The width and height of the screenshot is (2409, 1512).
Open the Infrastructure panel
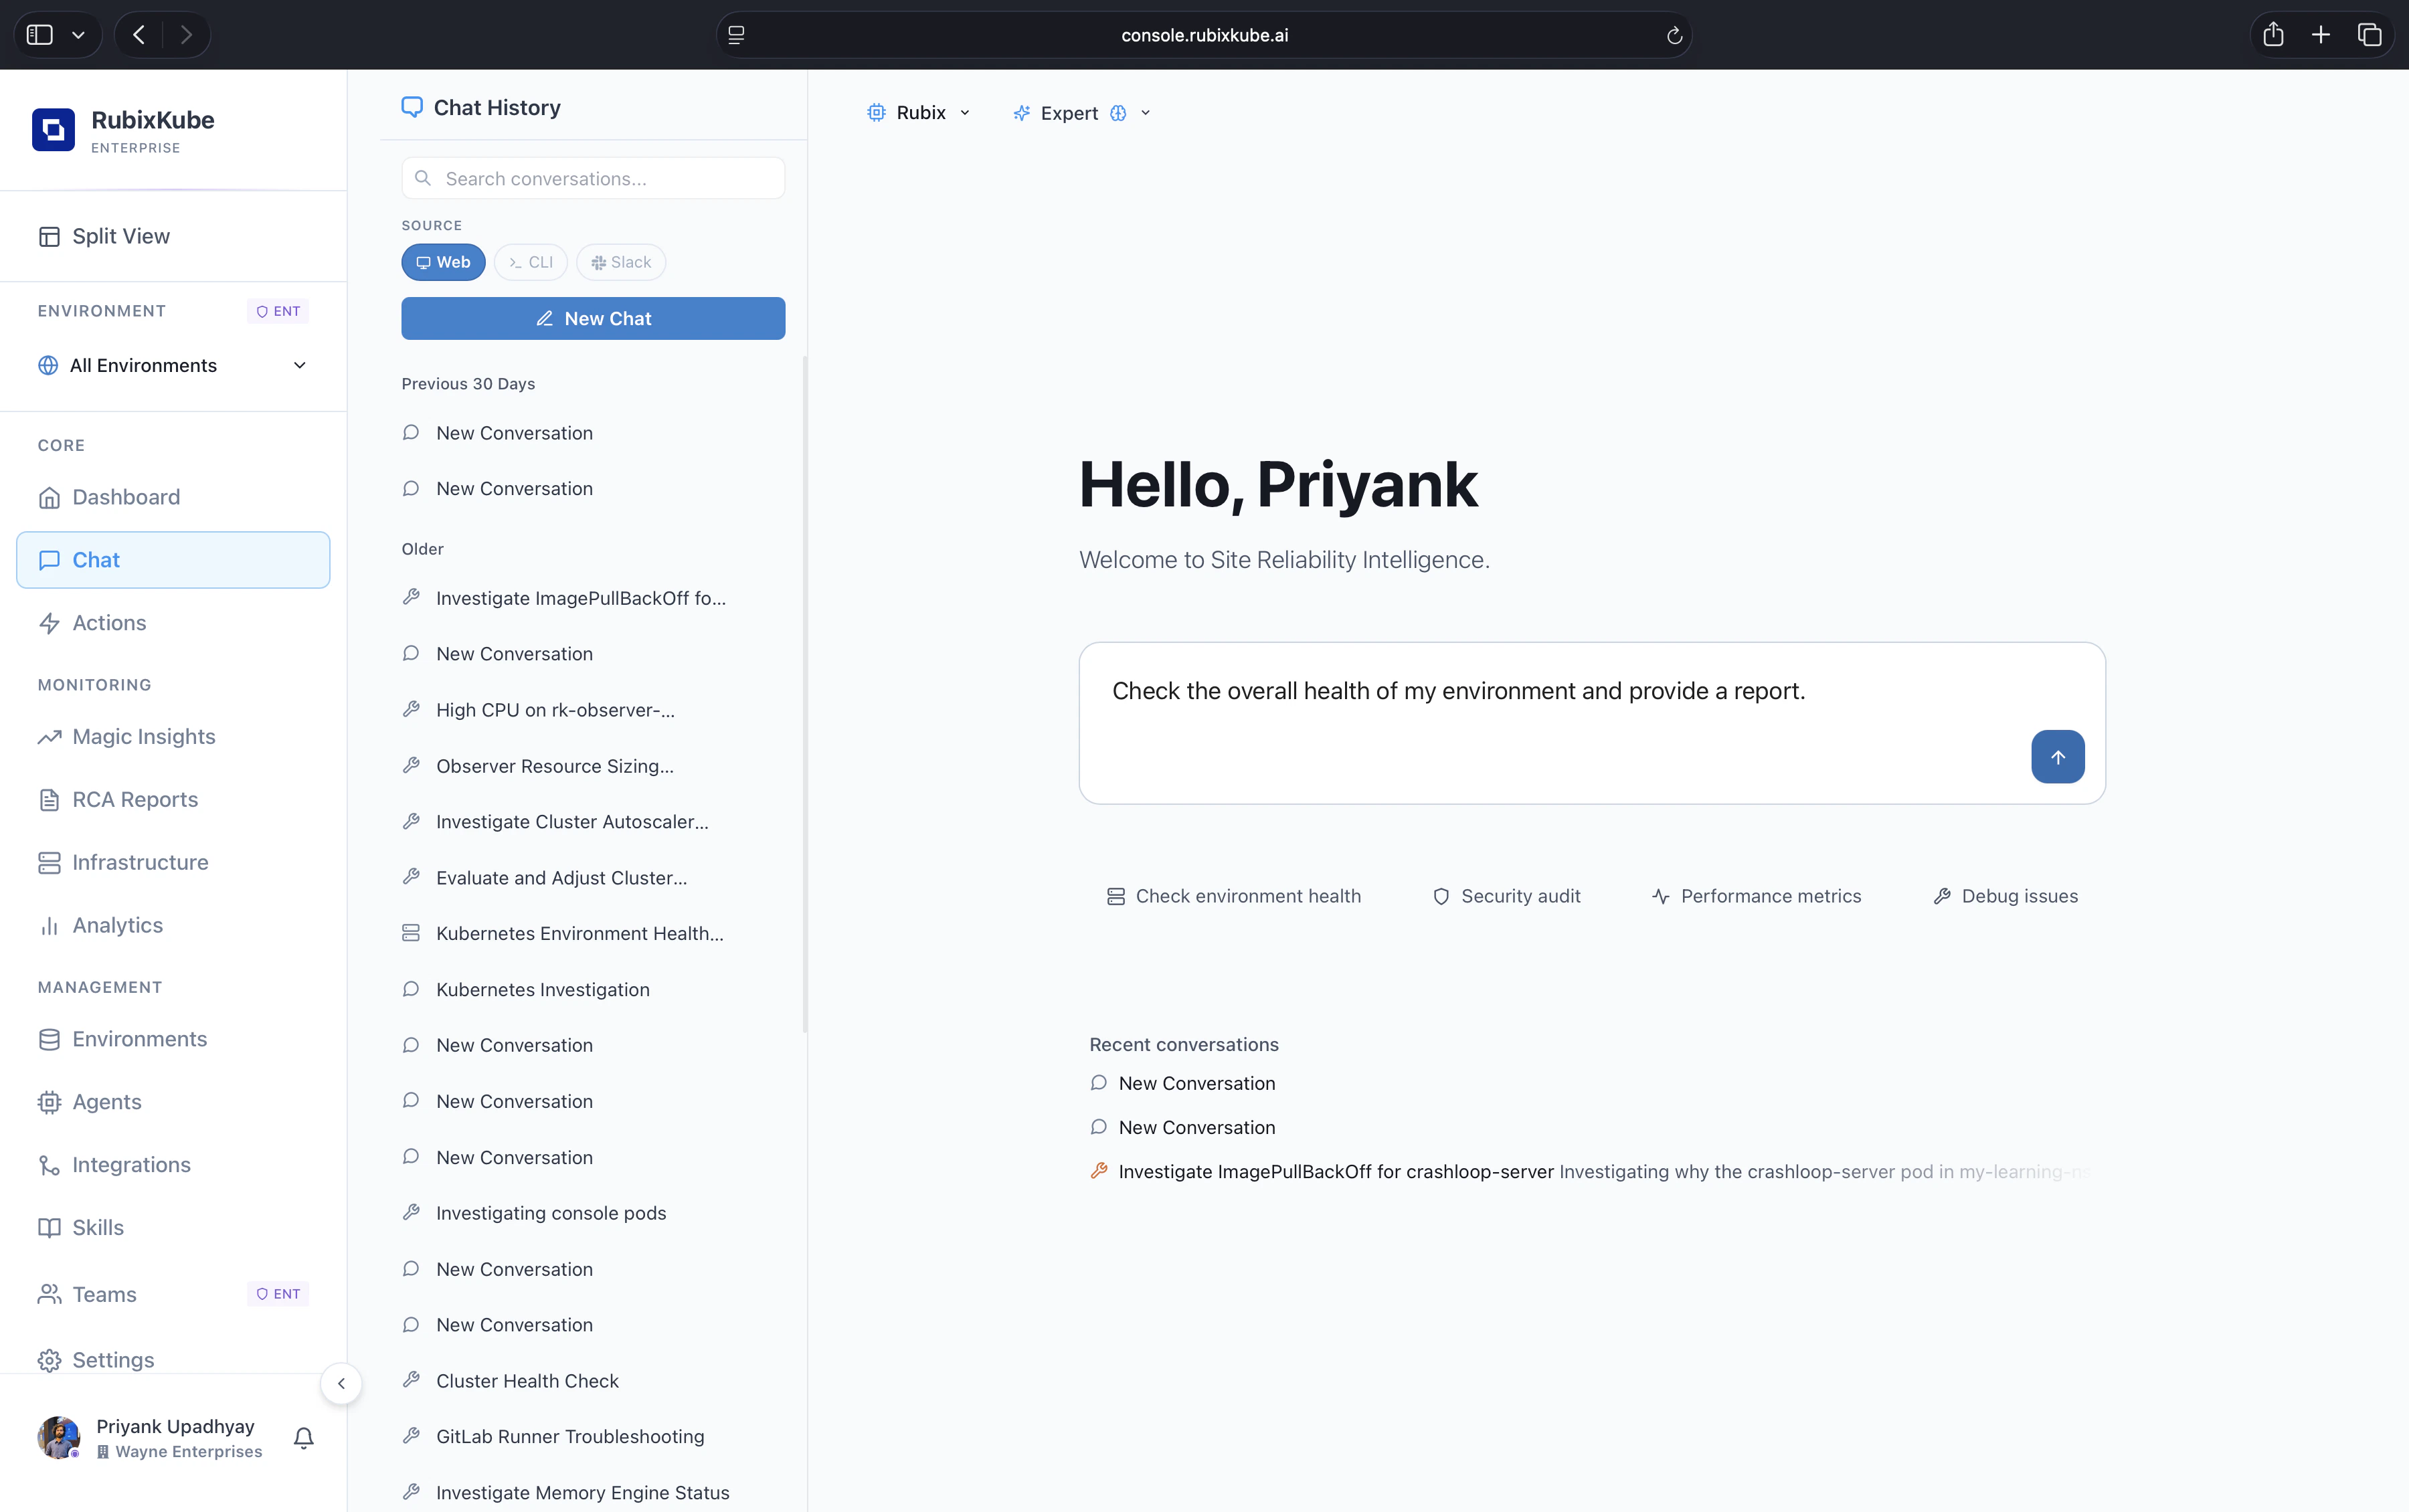coord(140,862)
